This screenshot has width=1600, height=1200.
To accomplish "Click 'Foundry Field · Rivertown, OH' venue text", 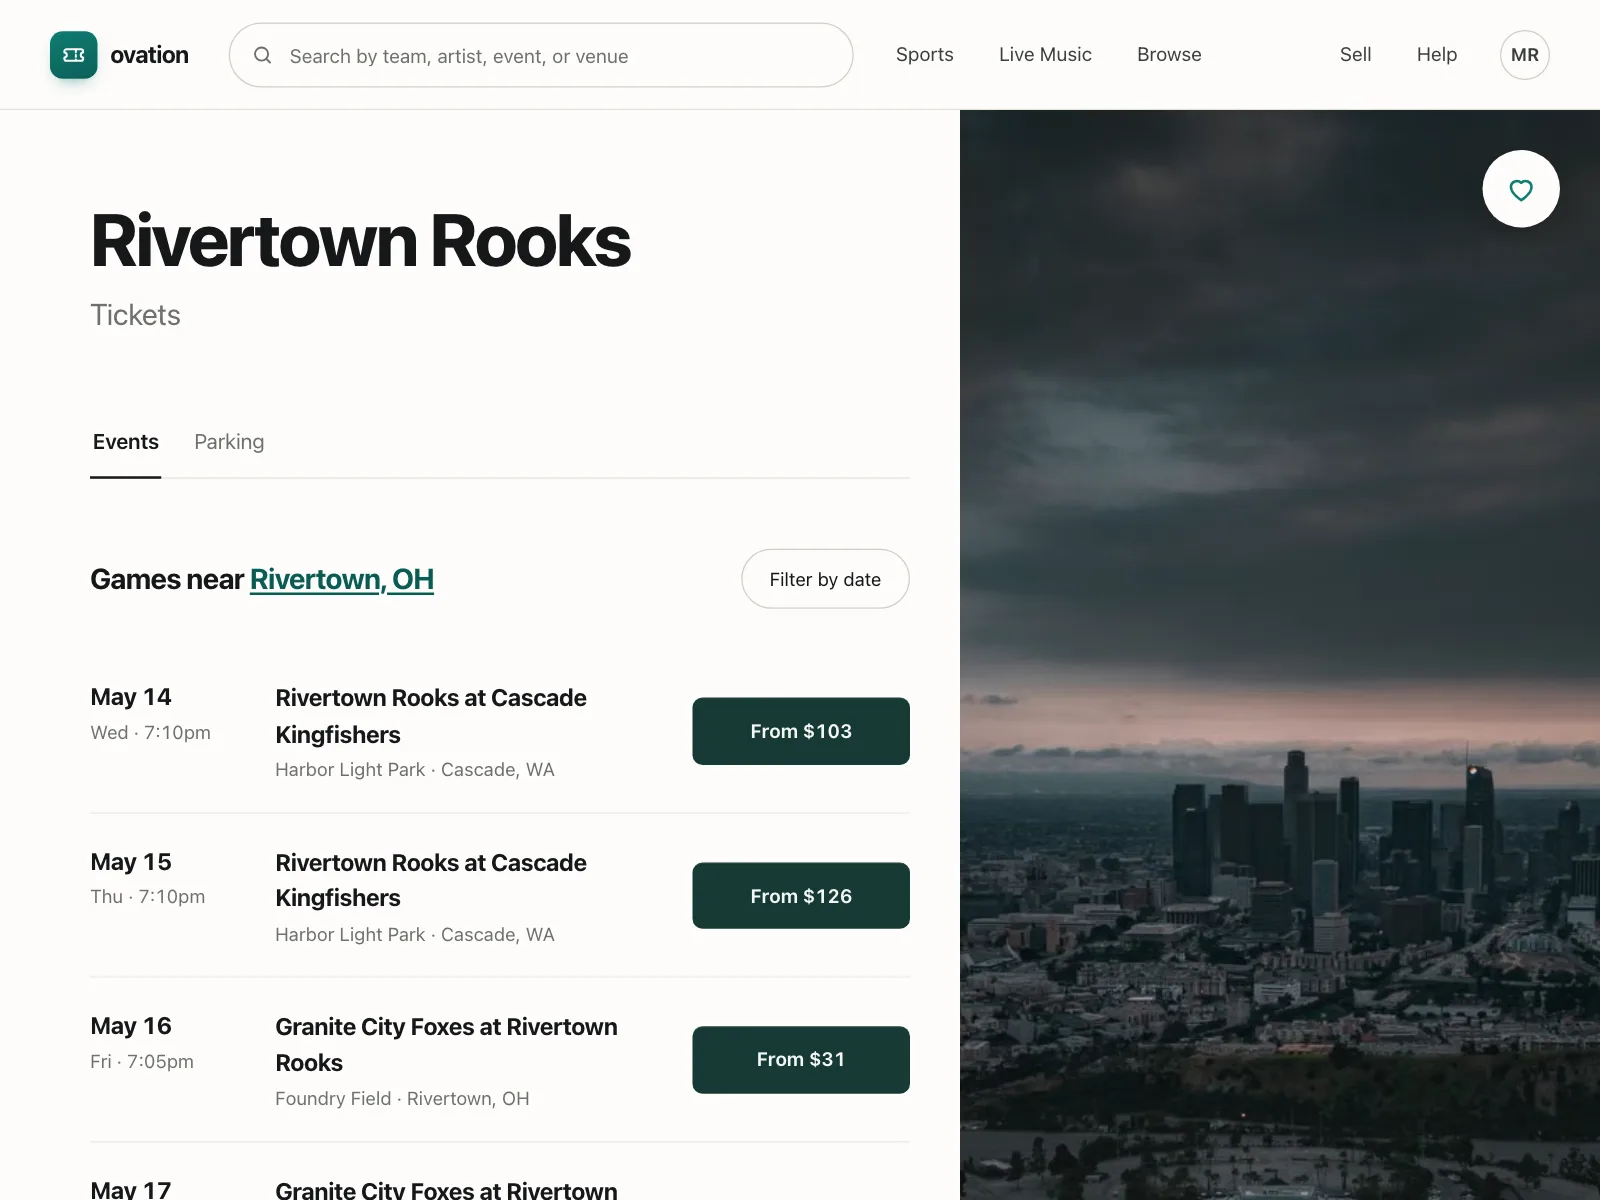I will [402, 1099].
